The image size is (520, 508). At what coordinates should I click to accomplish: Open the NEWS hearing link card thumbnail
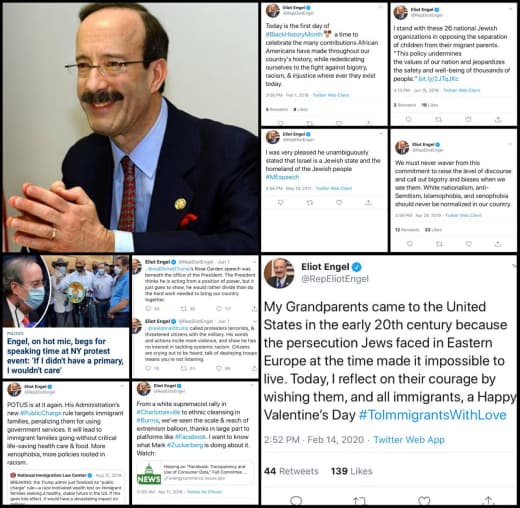point(149,474)
